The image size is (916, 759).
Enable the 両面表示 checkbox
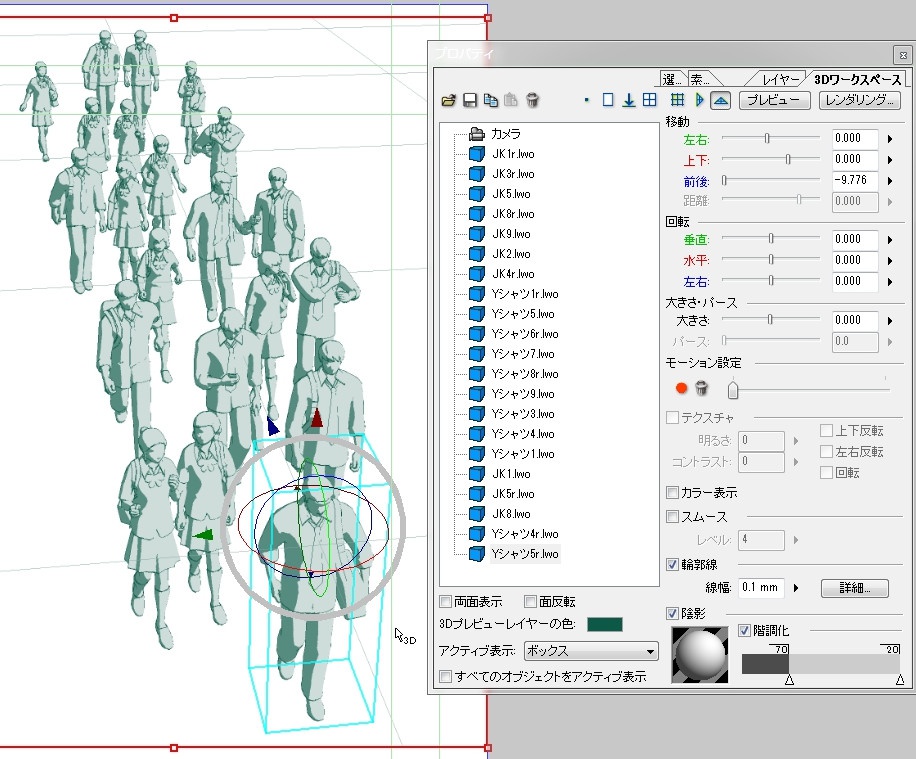(444, 601)
